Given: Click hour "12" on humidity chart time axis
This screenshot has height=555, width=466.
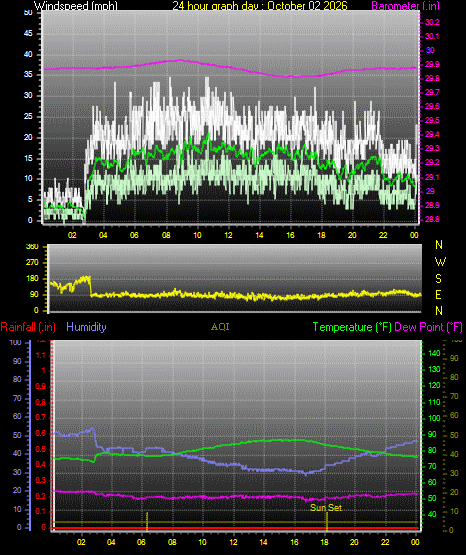Looking at the screenshot, I should [x=233, y=542].
